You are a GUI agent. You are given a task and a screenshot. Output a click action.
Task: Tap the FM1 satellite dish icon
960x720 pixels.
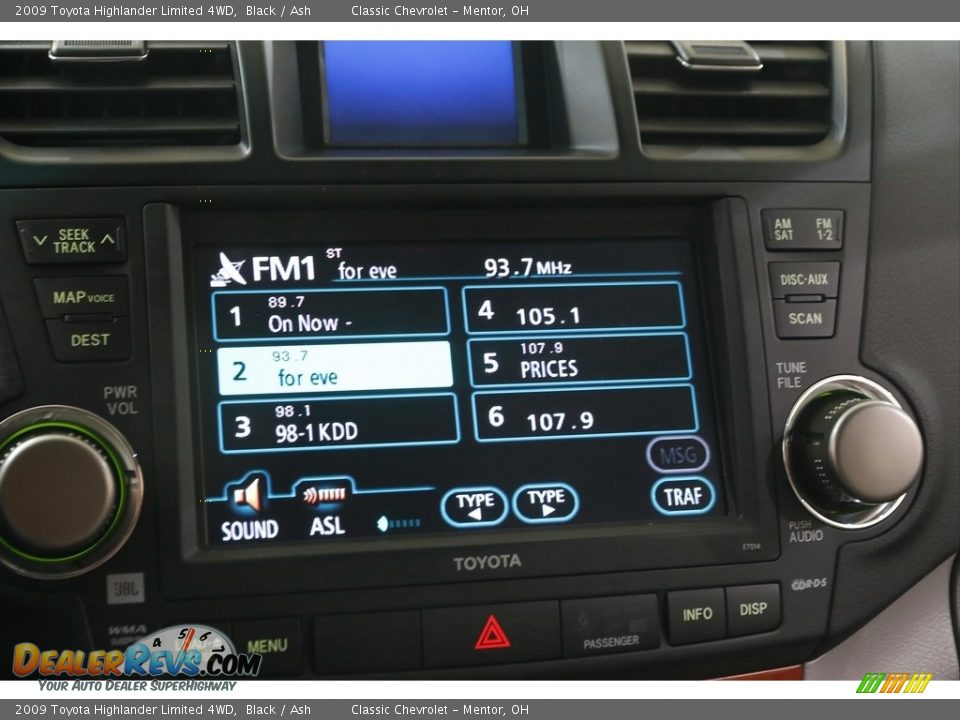[228, 269]
